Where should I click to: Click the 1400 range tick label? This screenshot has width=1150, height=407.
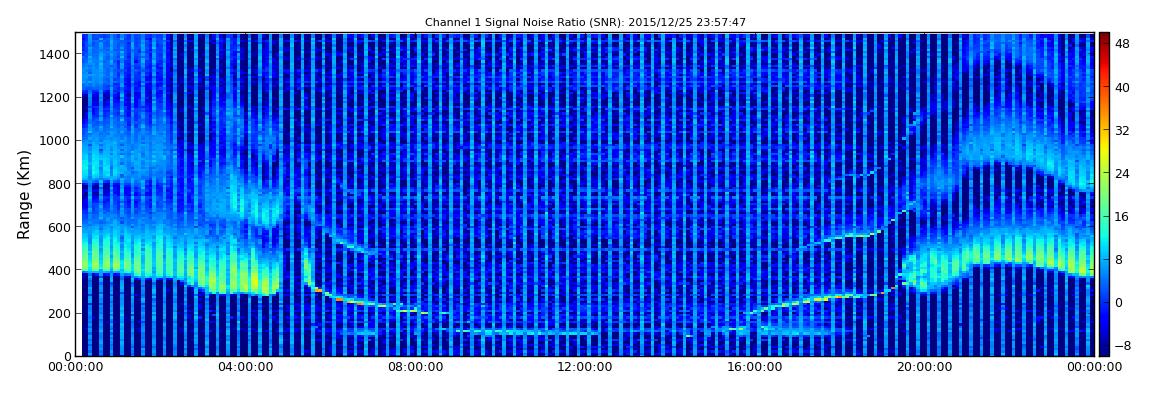(x=56, y=54)
